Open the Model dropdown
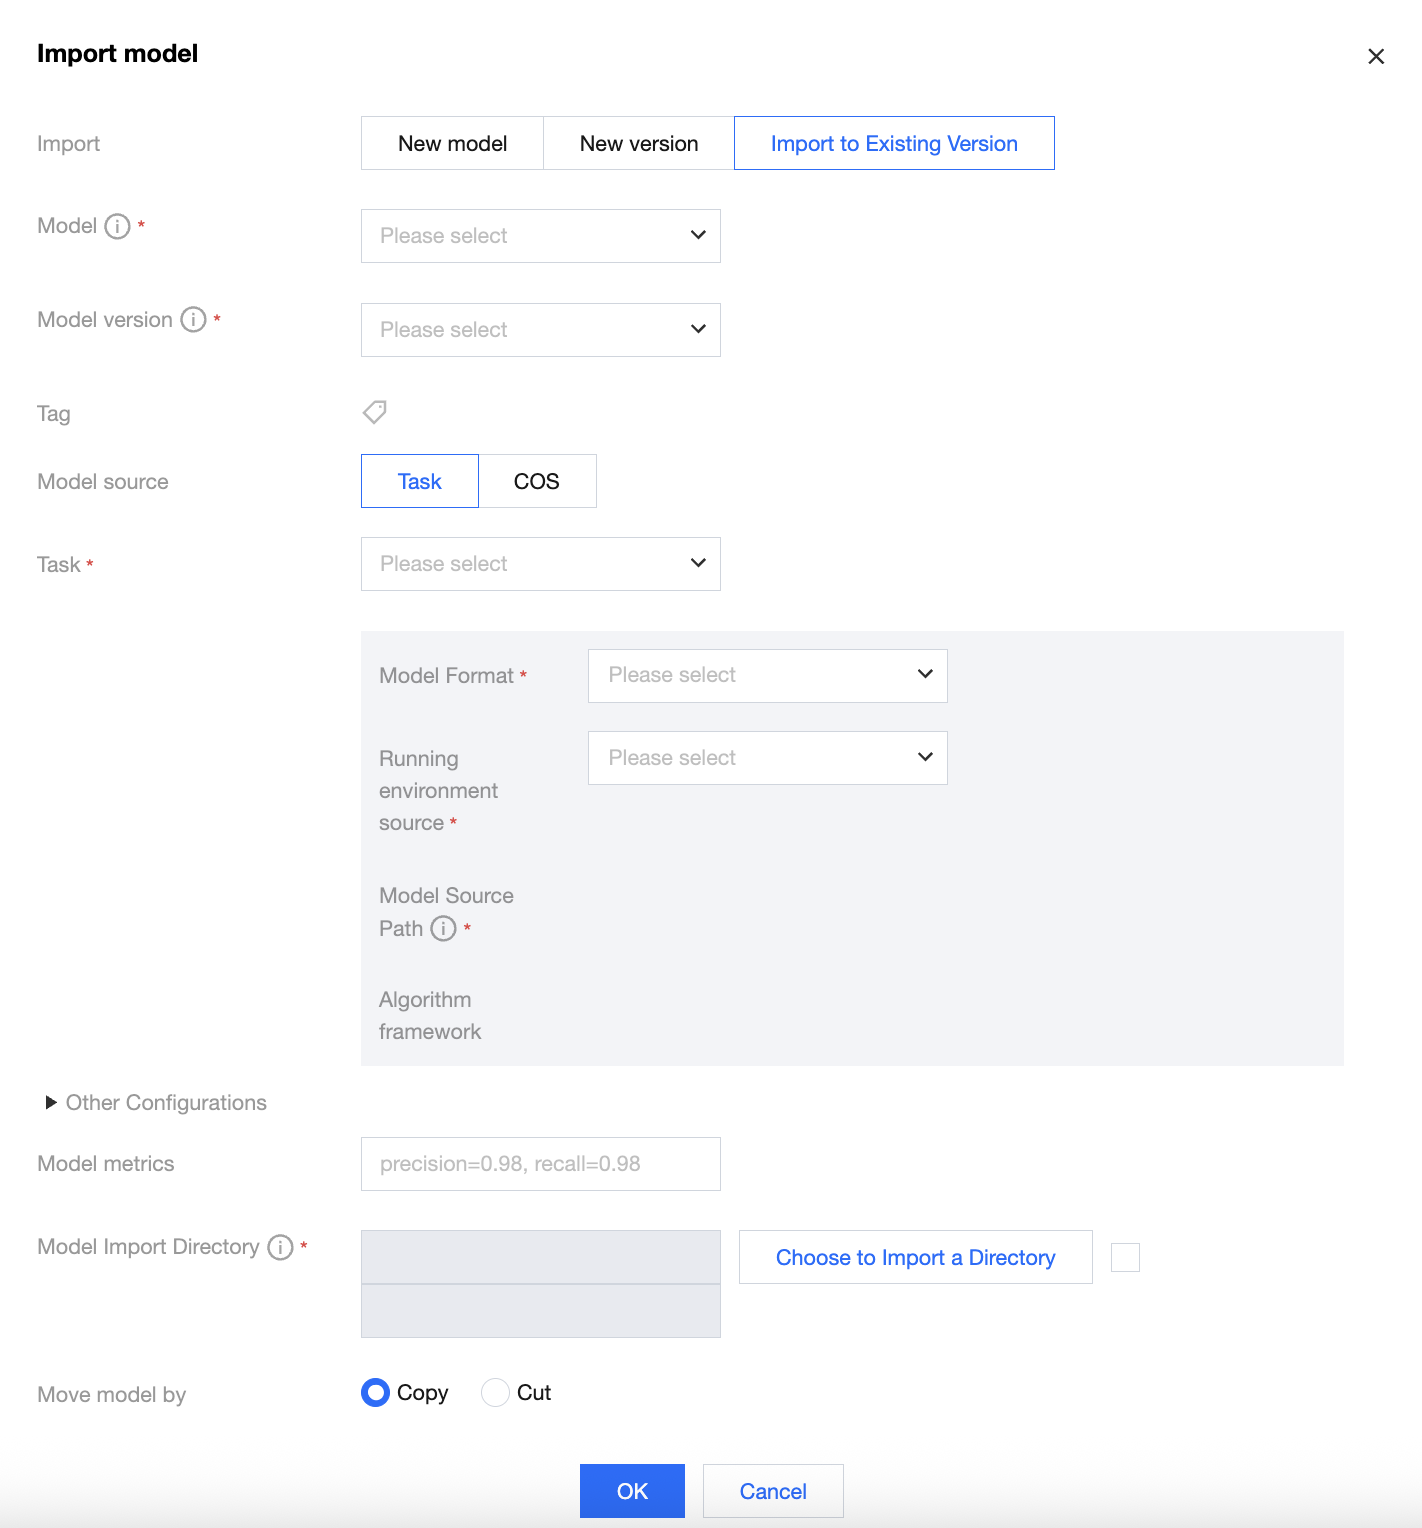 tap(540, 236)
